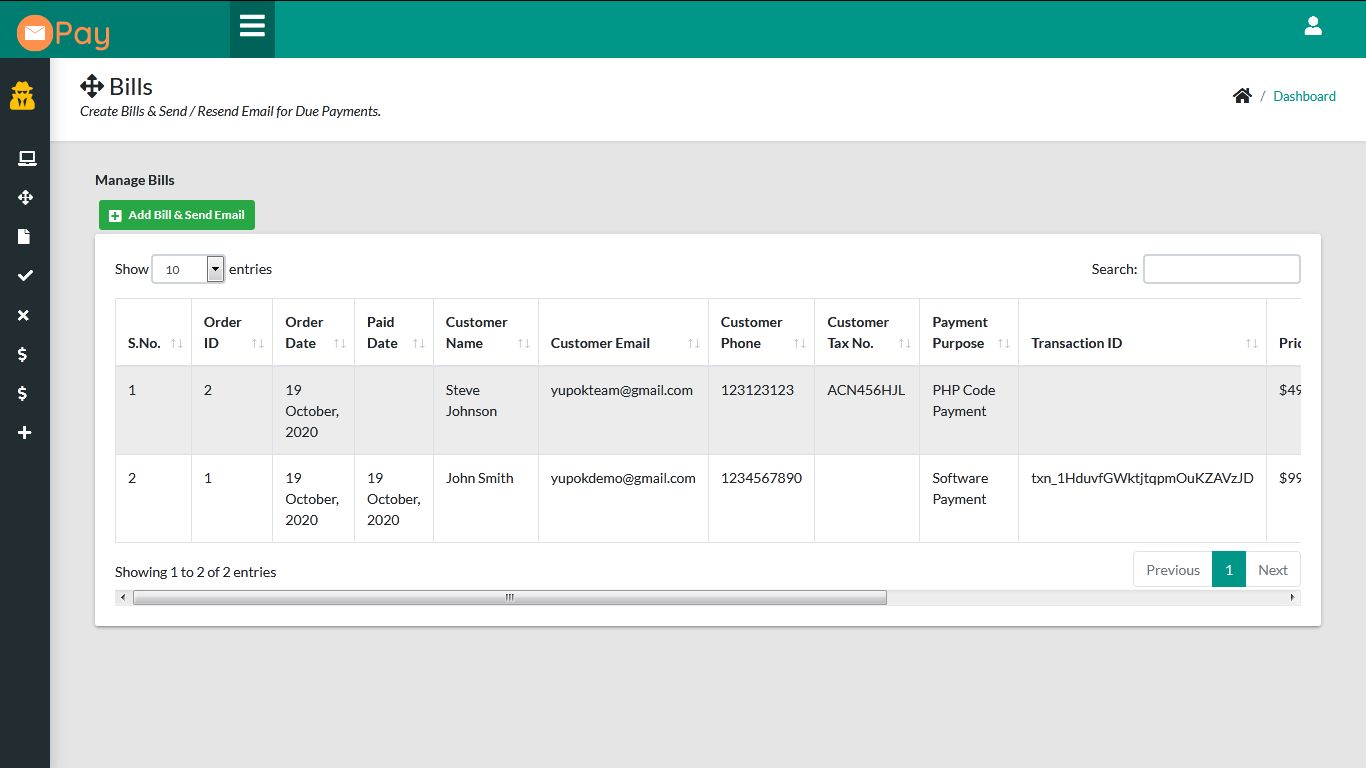The width and height of the screenshot is (1366, 768).
Task: Click the orange Pay logo
Action: point(62,31)
